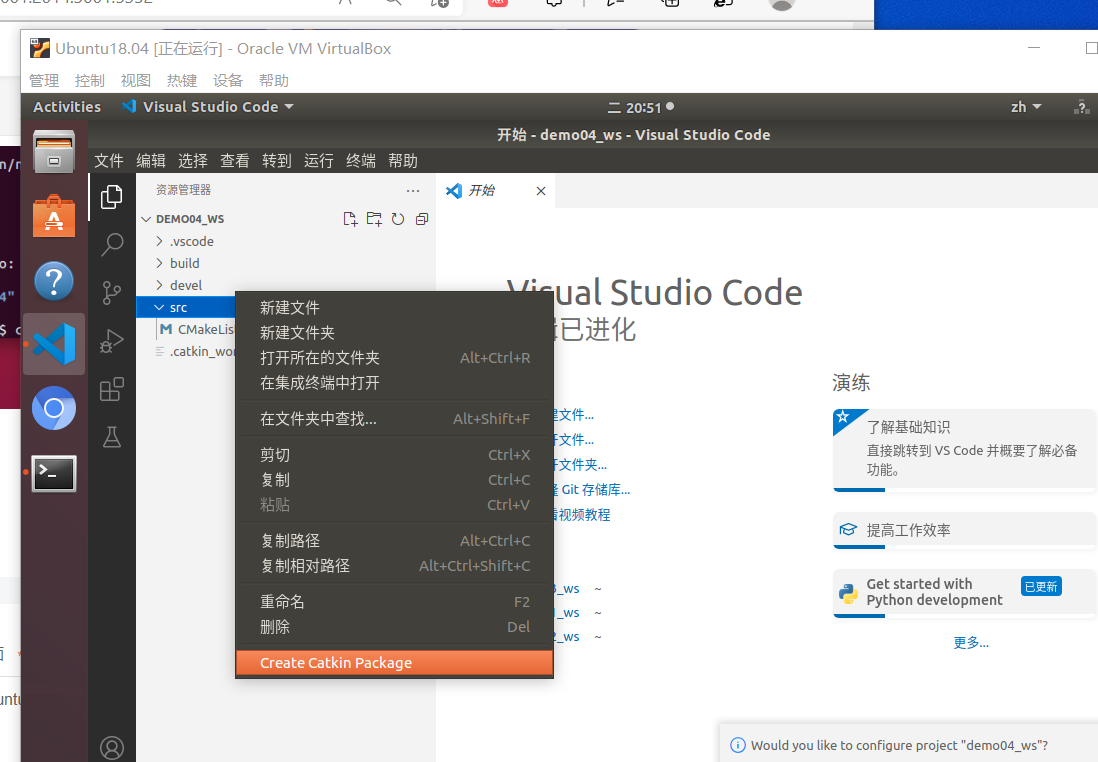The height and width of the screenshot is (762, 1098).
Task: Open Ubuntu Software from the dock
Action: coord(54,216)
